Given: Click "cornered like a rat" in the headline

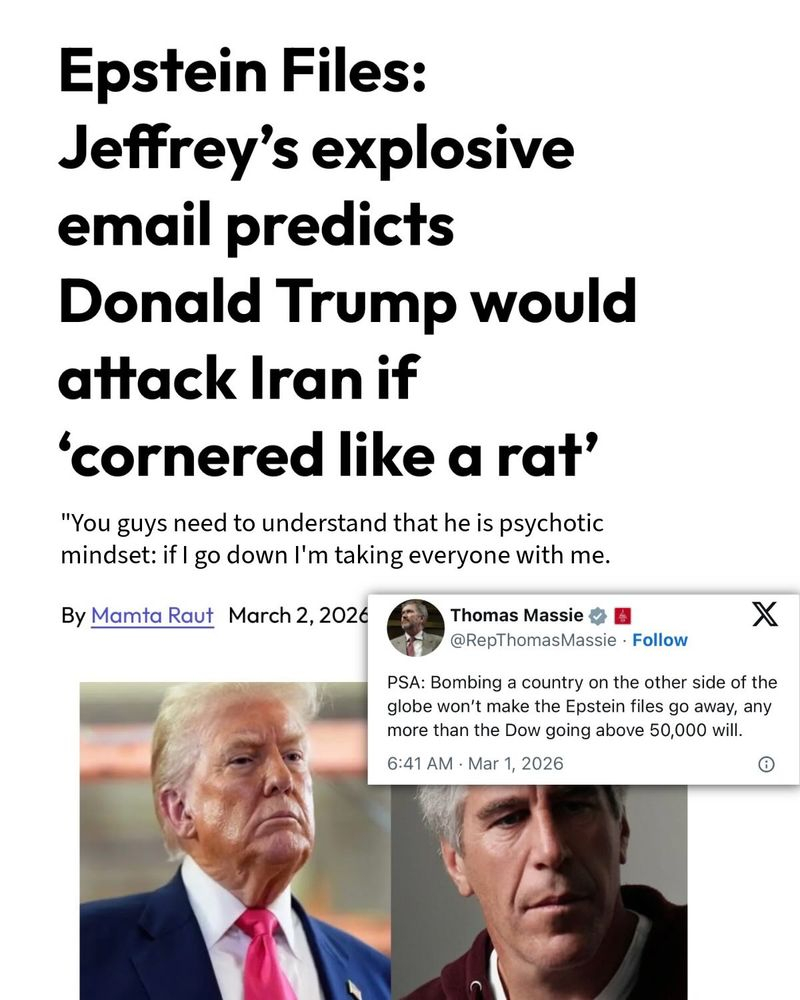Looking at the screenshot, I should pos(330,458).
